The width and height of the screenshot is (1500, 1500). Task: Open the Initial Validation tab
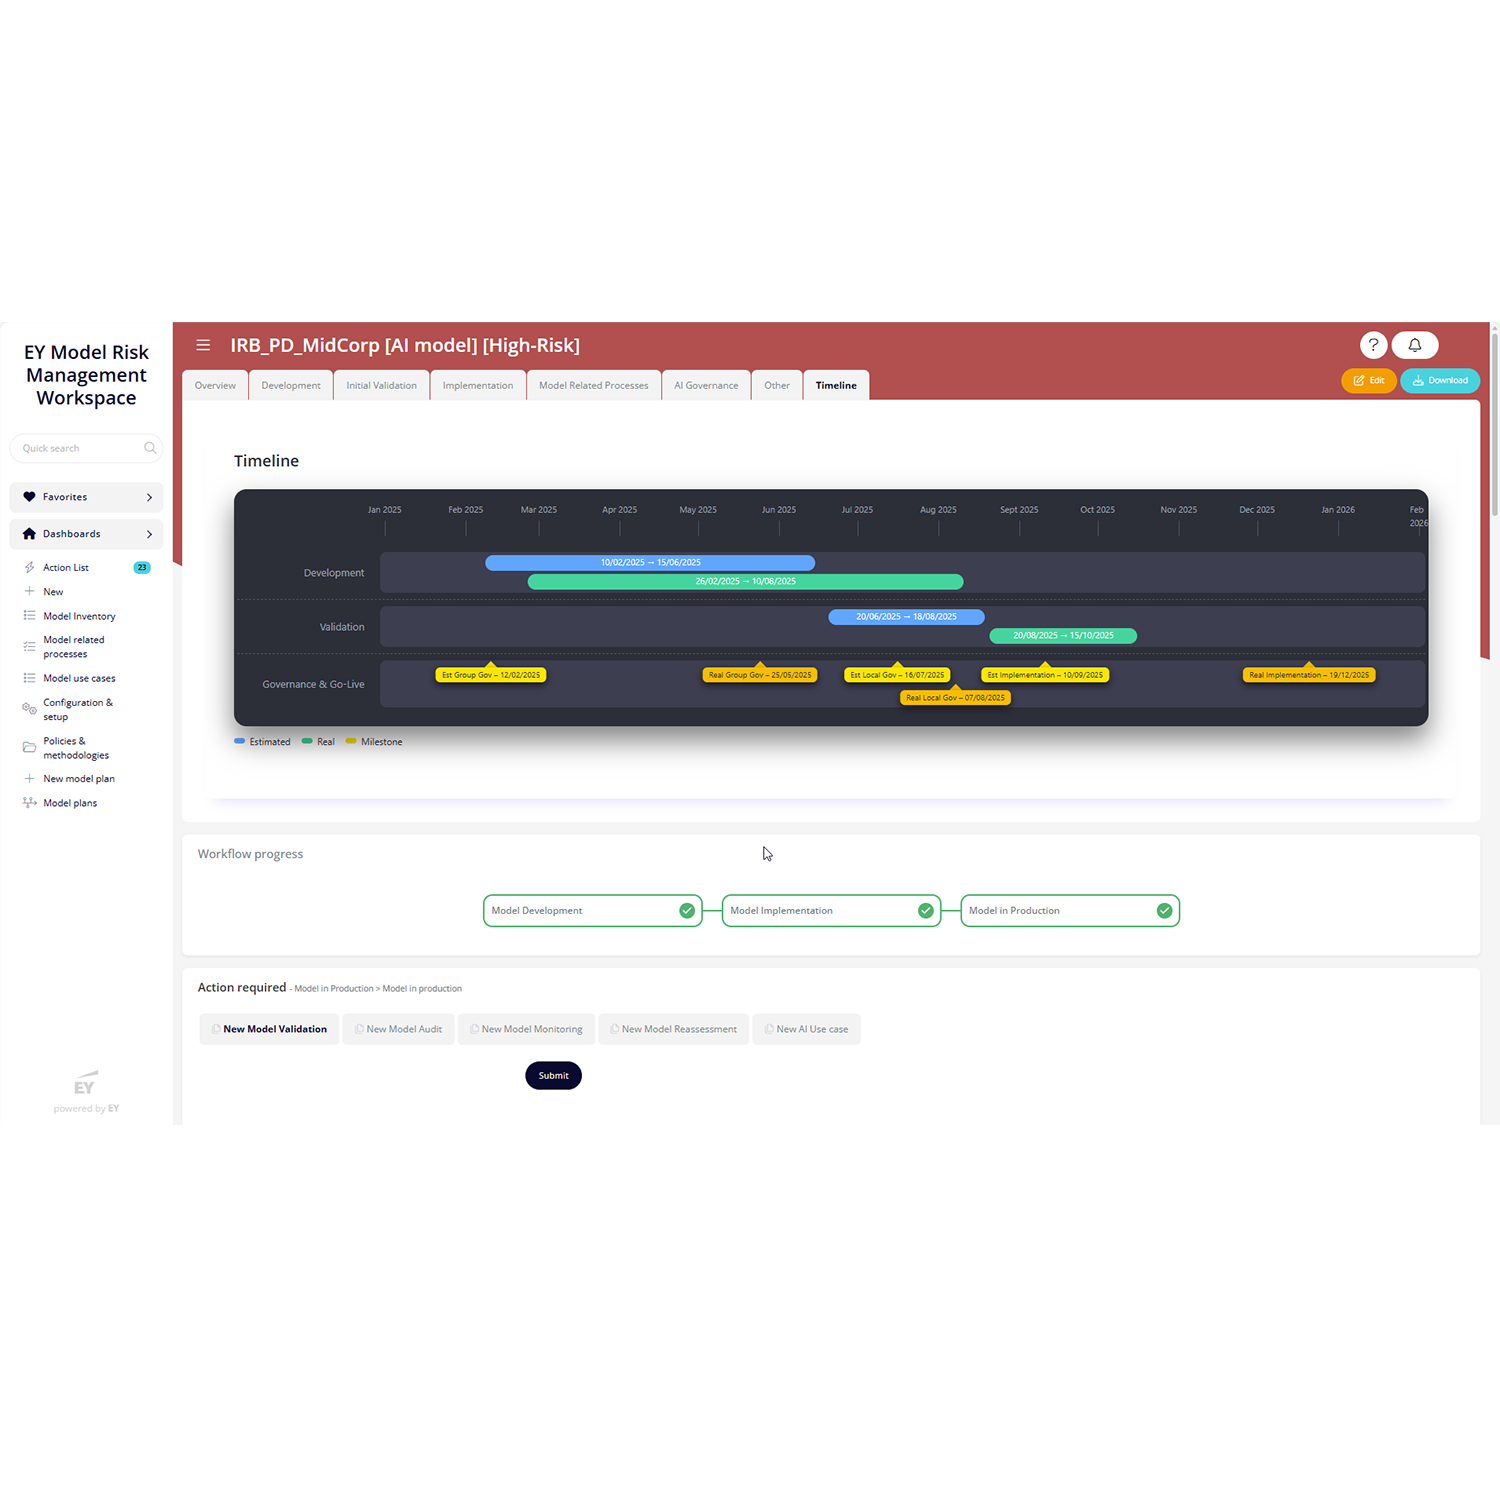click(381, 385)
